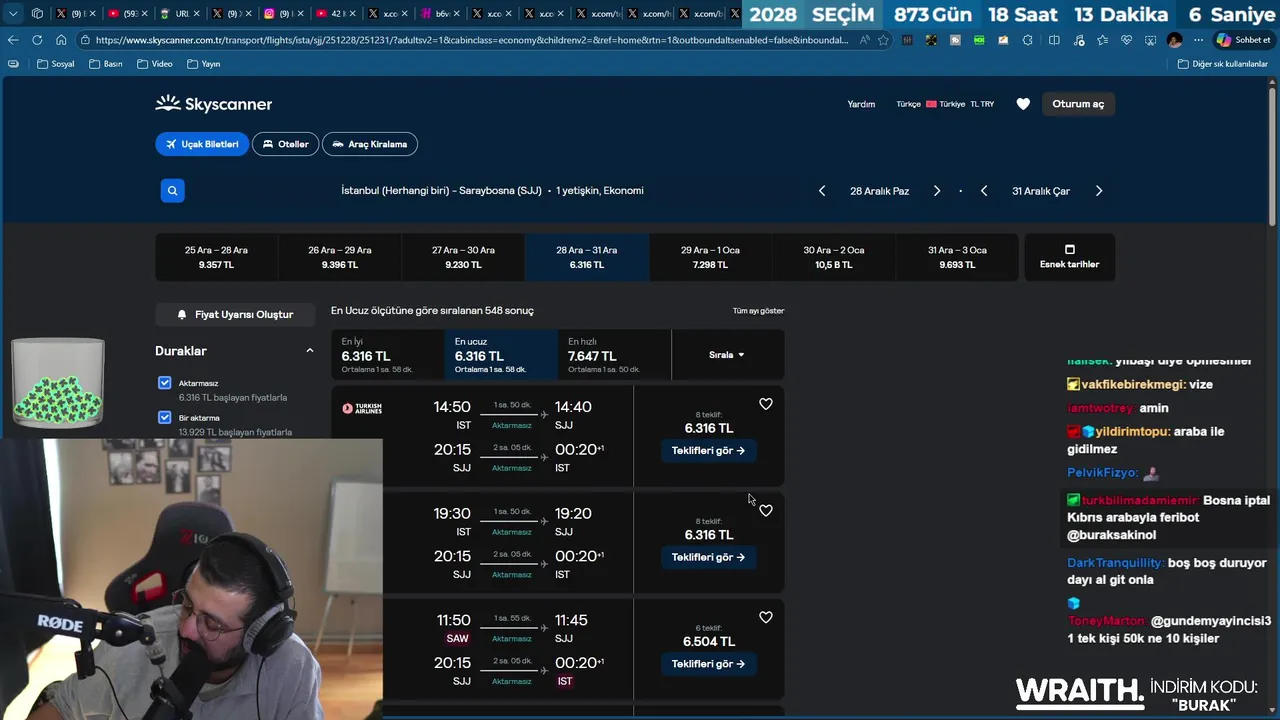The image size is (1280, 720).
Task: Select the Uçak Biletleri tab
Action: tap(202, 144)
